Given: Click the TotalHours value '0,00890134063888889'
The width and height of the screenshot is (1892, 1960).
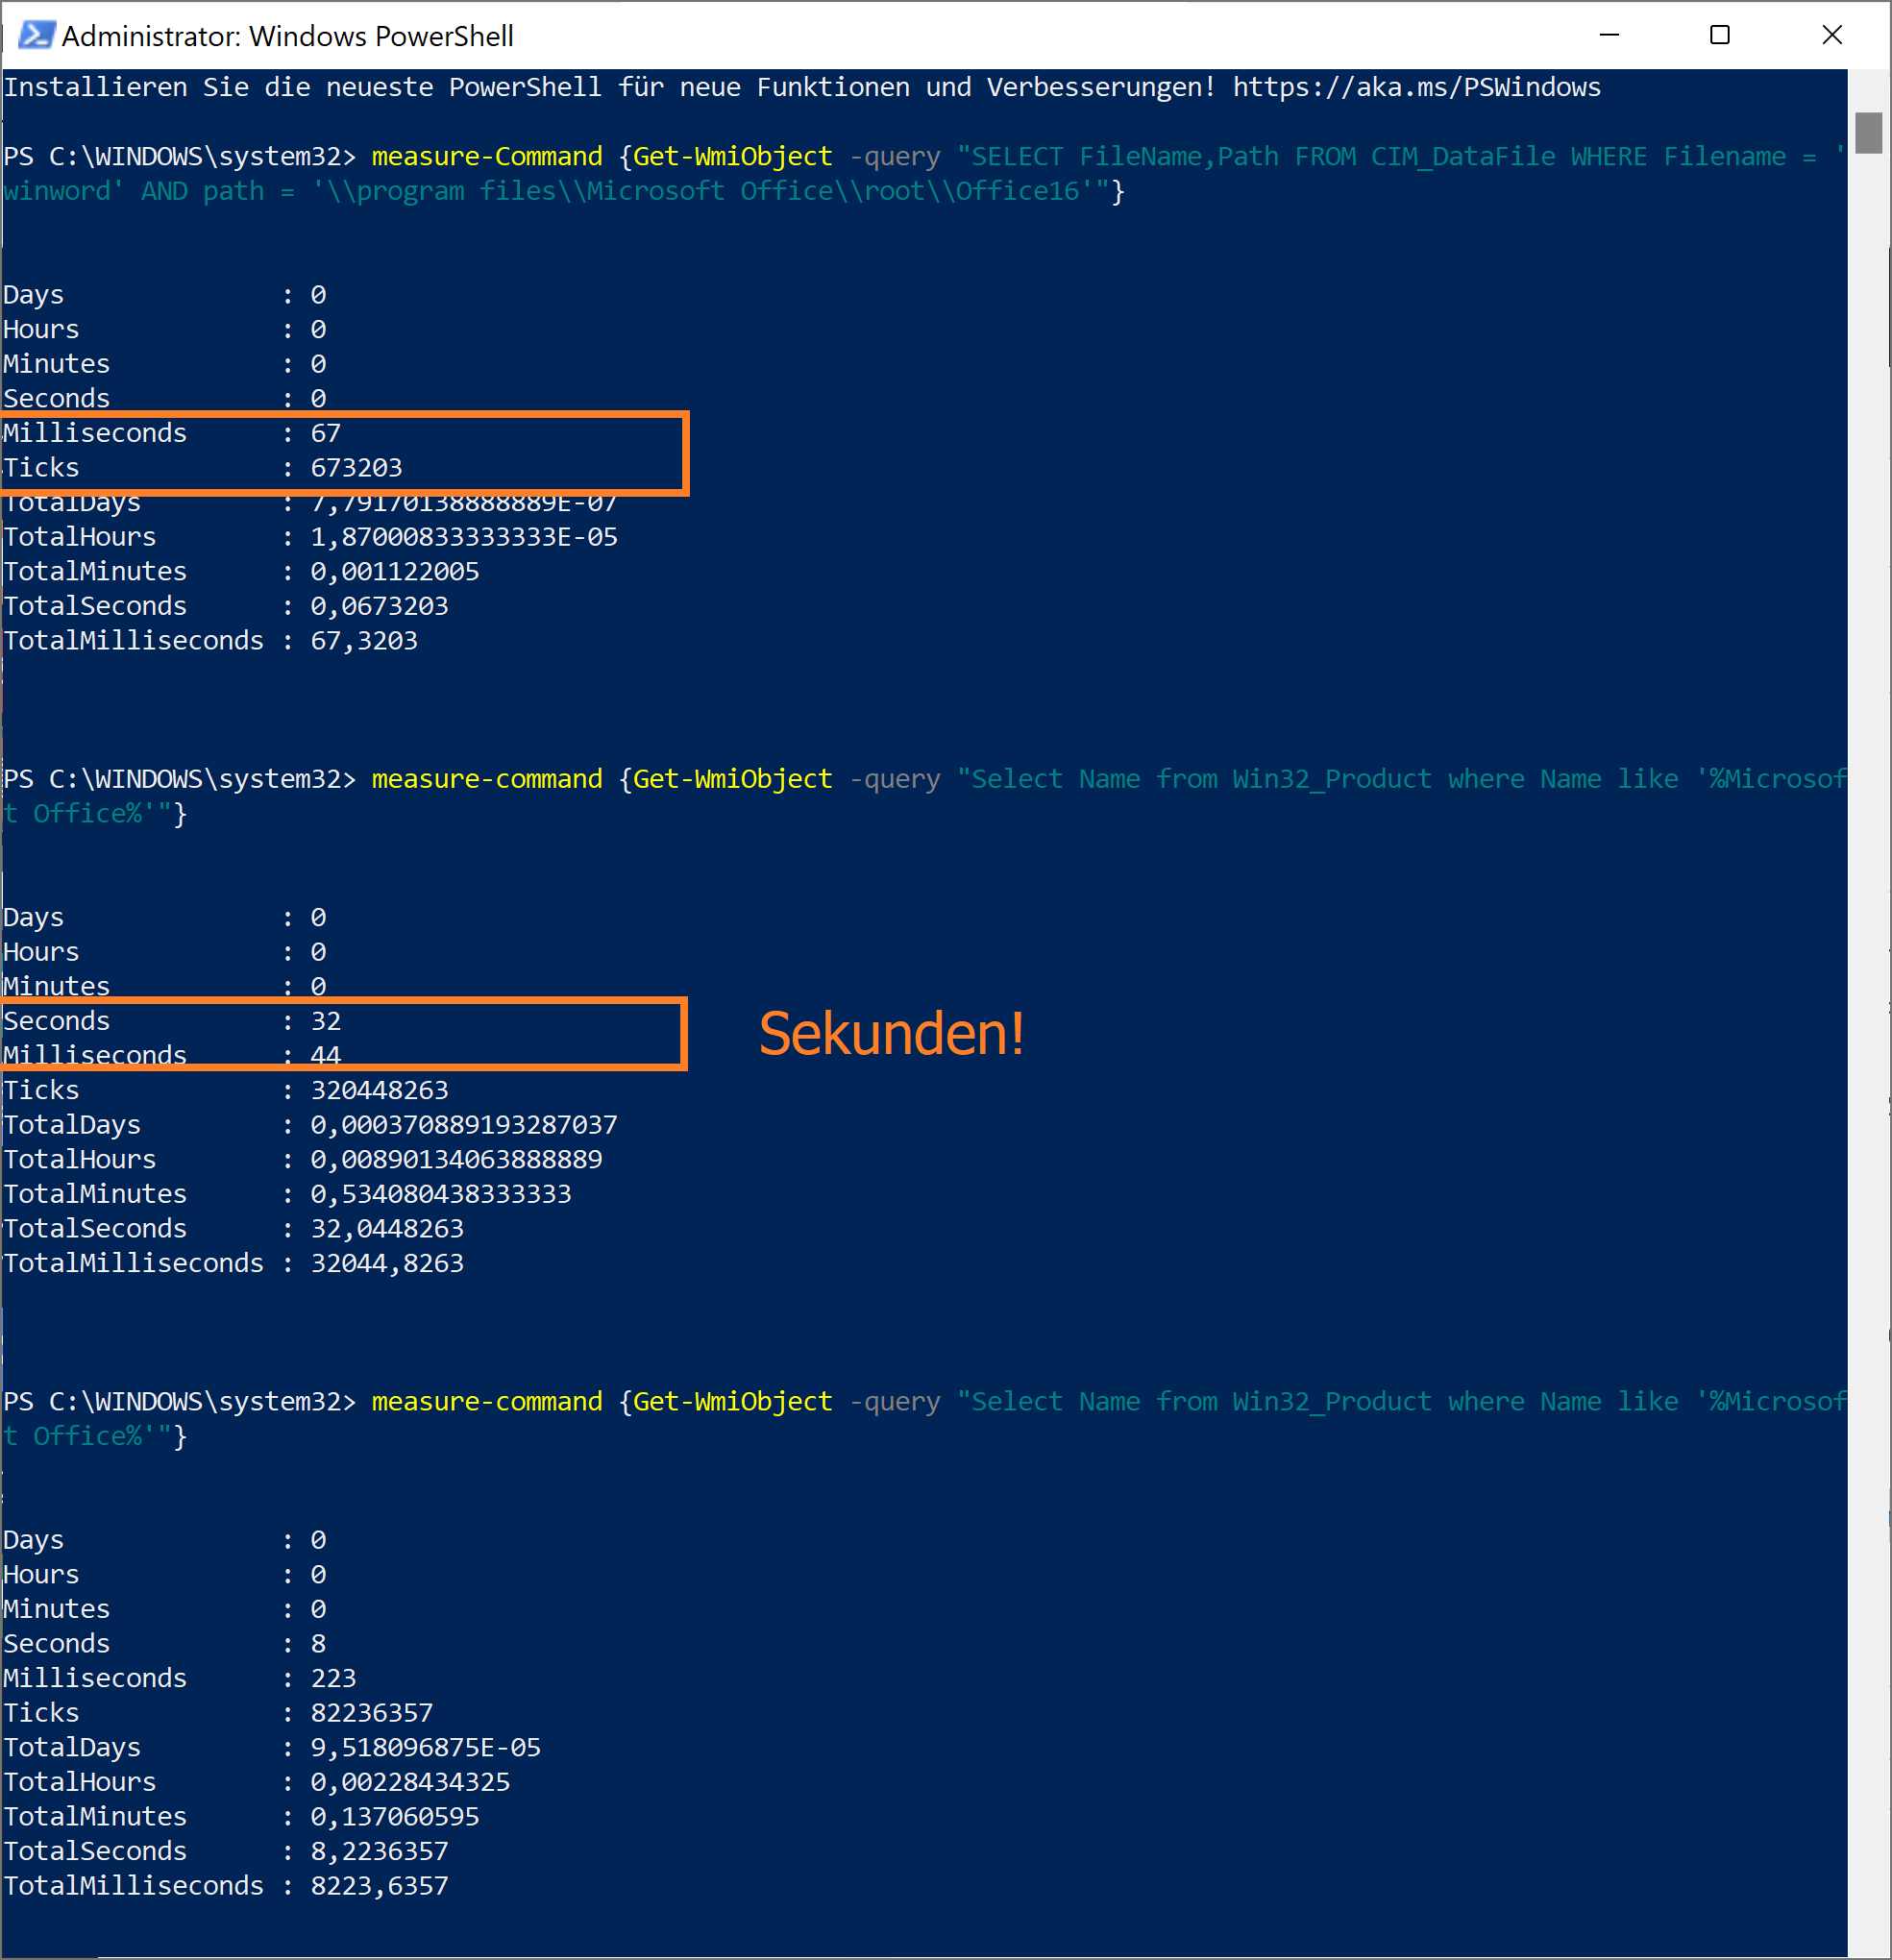Looking at the screenshot, I should click(x=456, y=1160).
